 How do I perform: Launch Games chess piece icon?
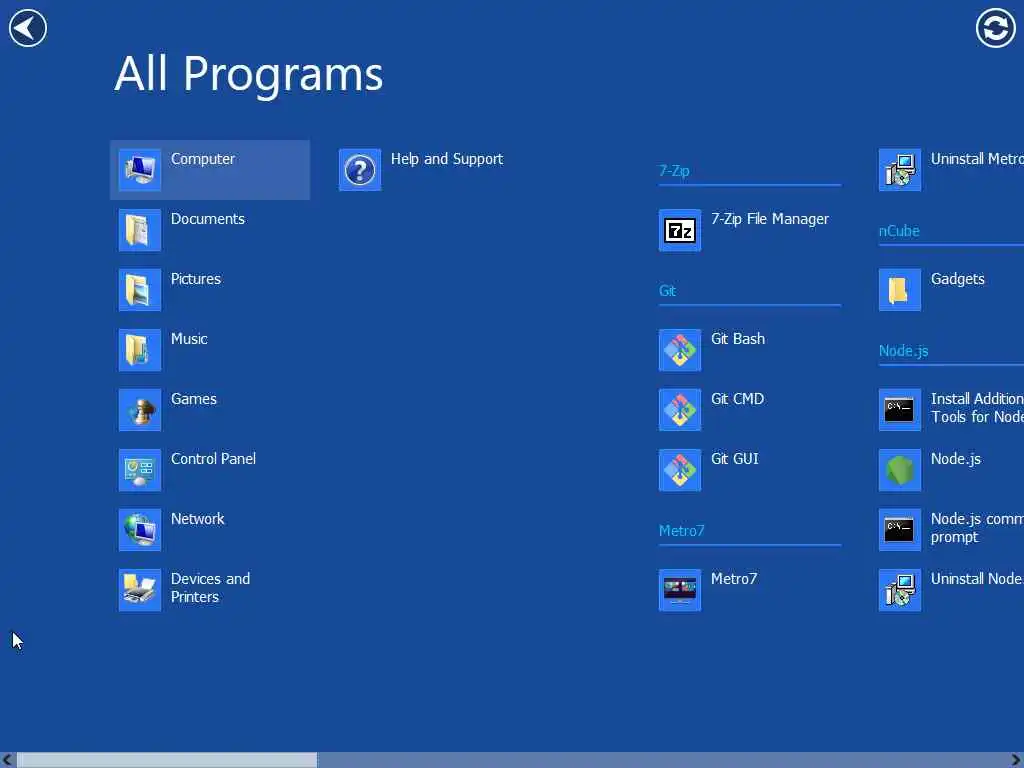pyautogui.click(x=140, y=410)
